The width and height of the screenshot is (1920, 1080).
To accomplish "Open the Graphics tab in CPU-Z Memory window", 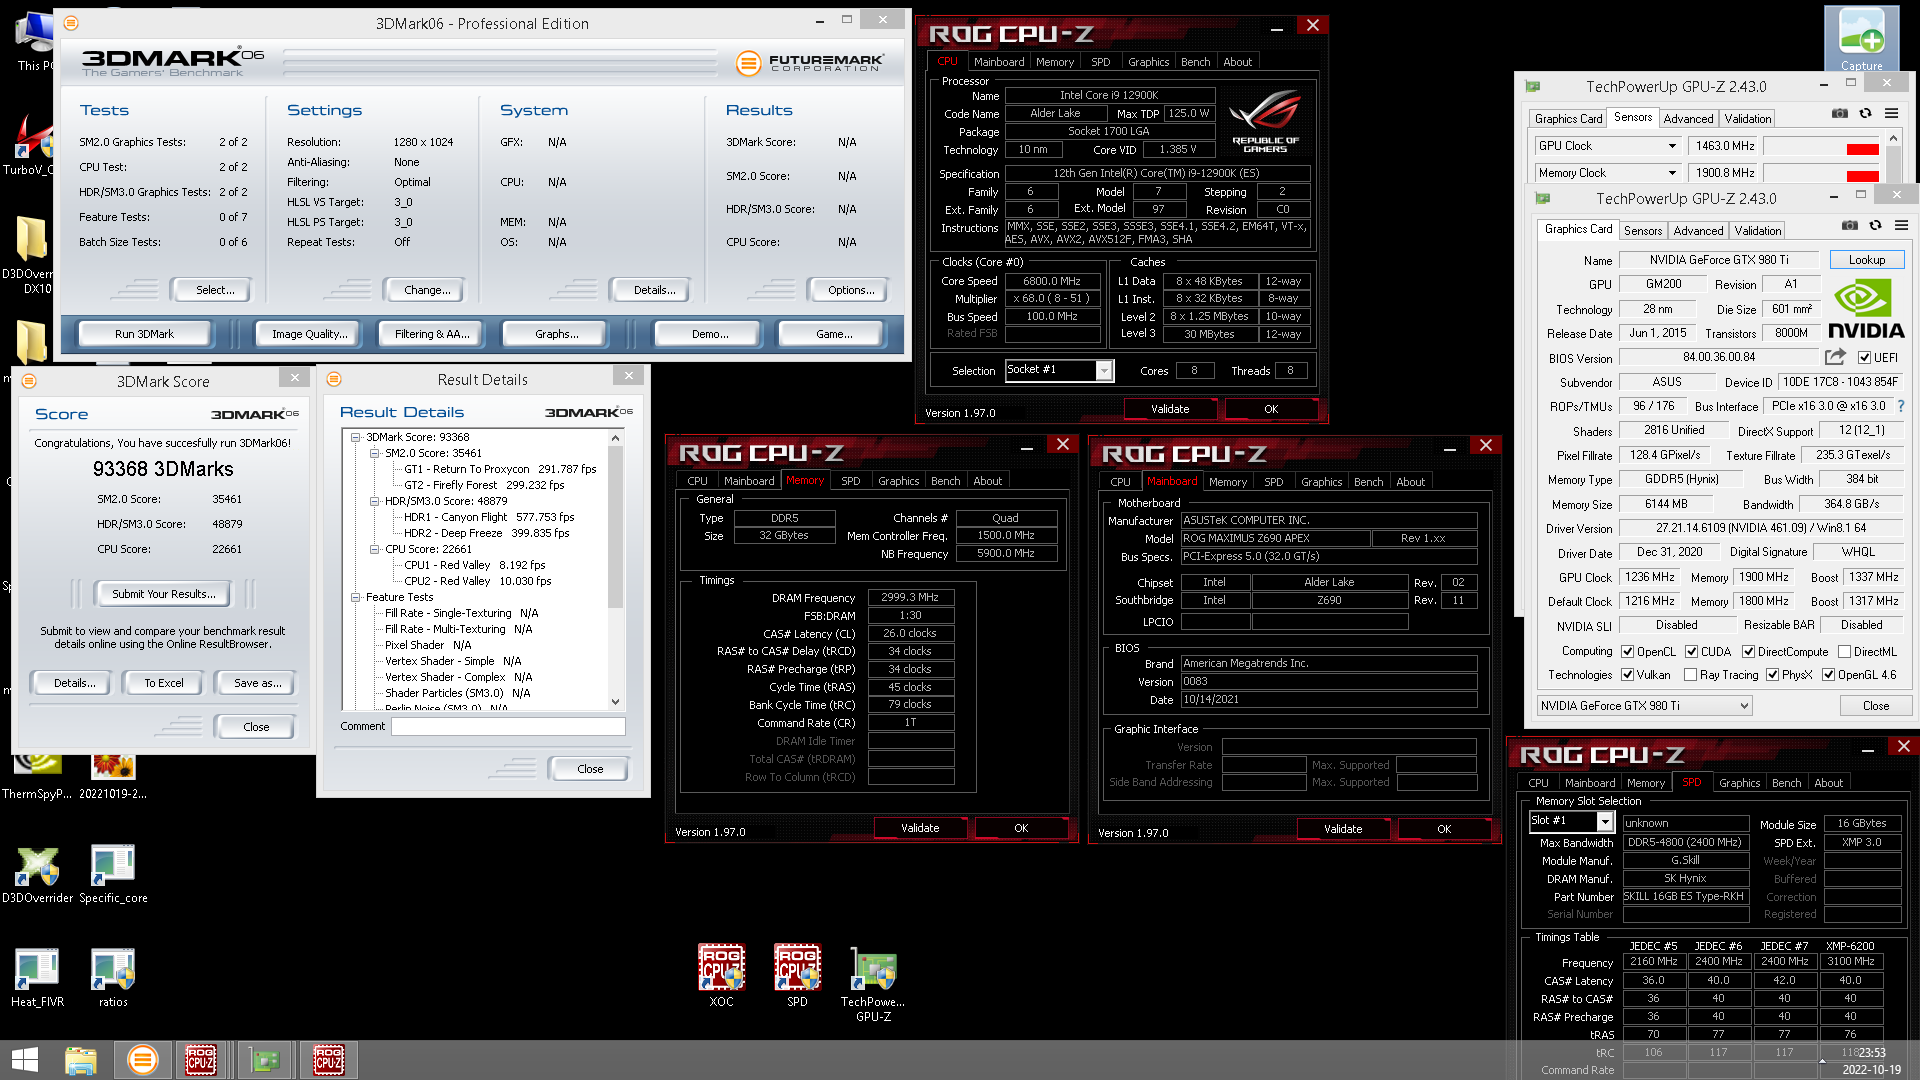I will [898, 481].
